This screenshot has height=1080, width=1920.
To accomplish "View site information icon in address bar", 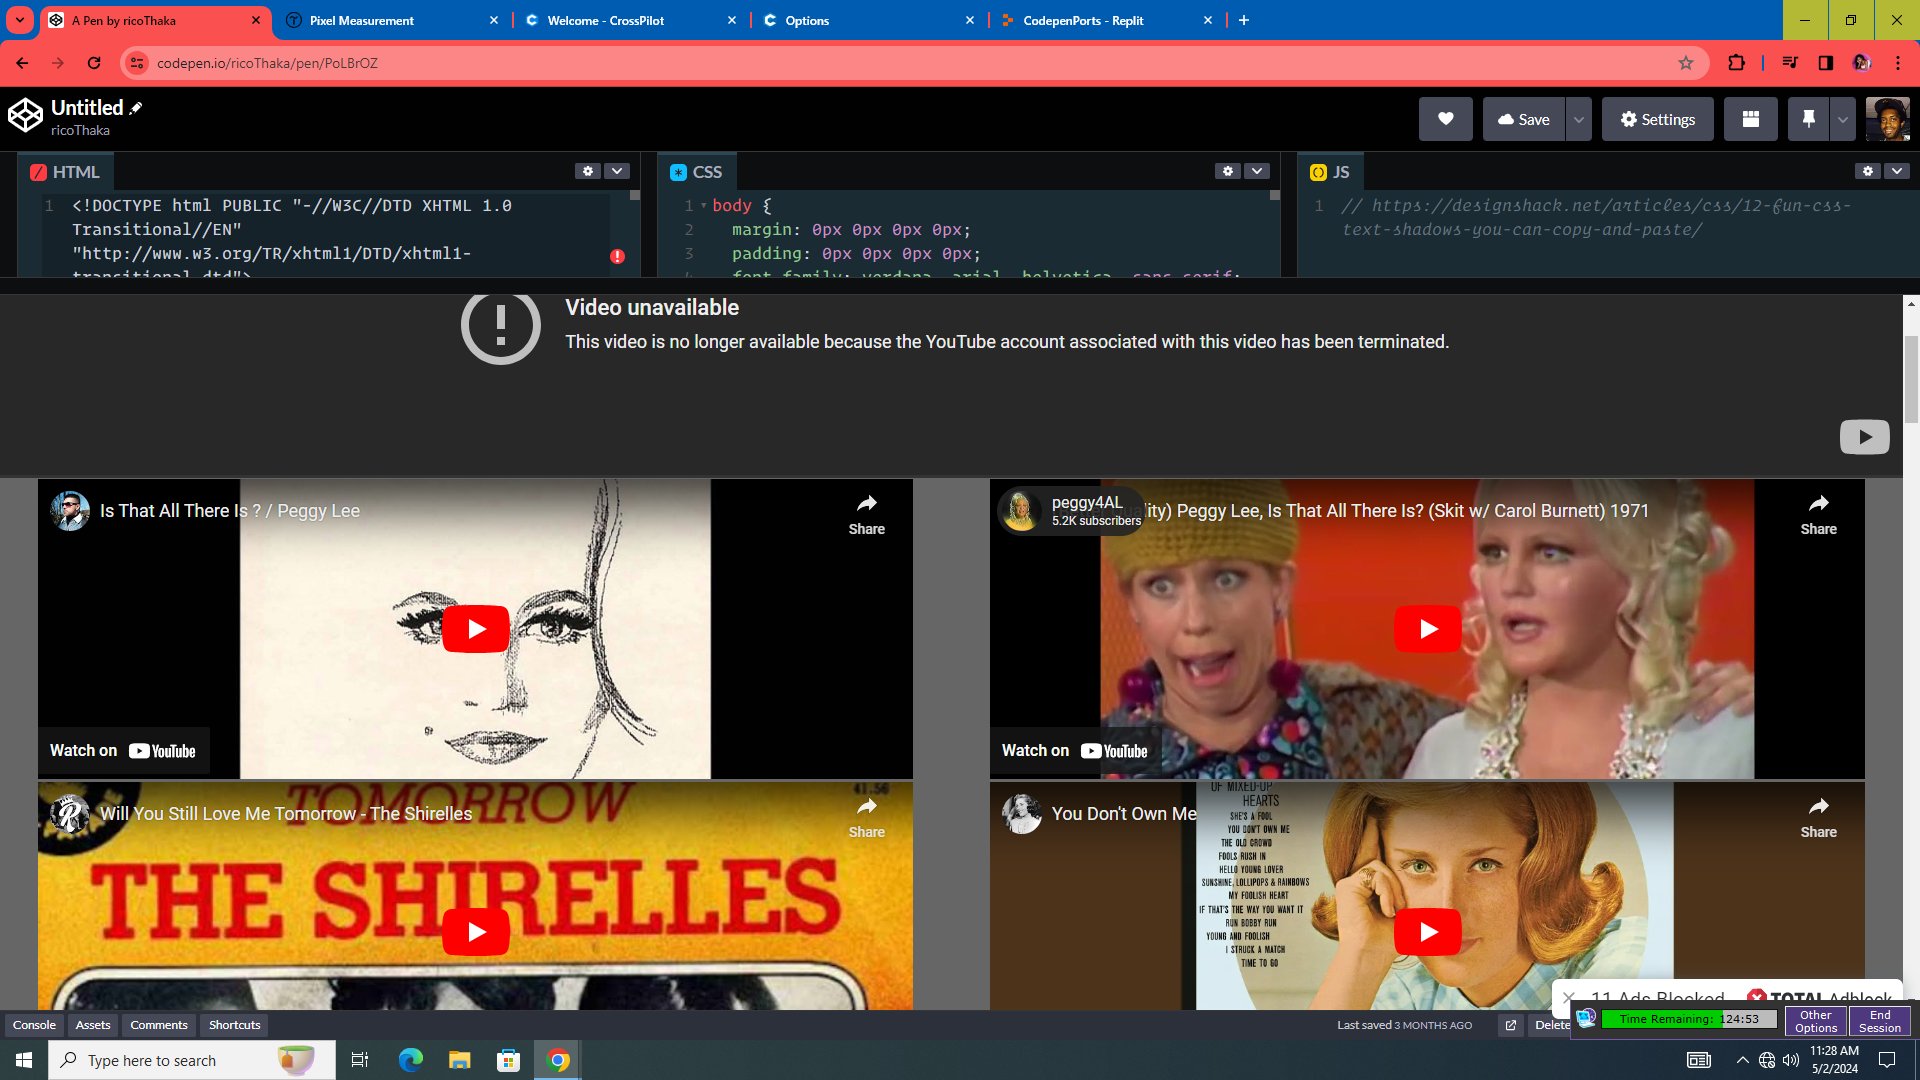I will [x=138, y=63].
